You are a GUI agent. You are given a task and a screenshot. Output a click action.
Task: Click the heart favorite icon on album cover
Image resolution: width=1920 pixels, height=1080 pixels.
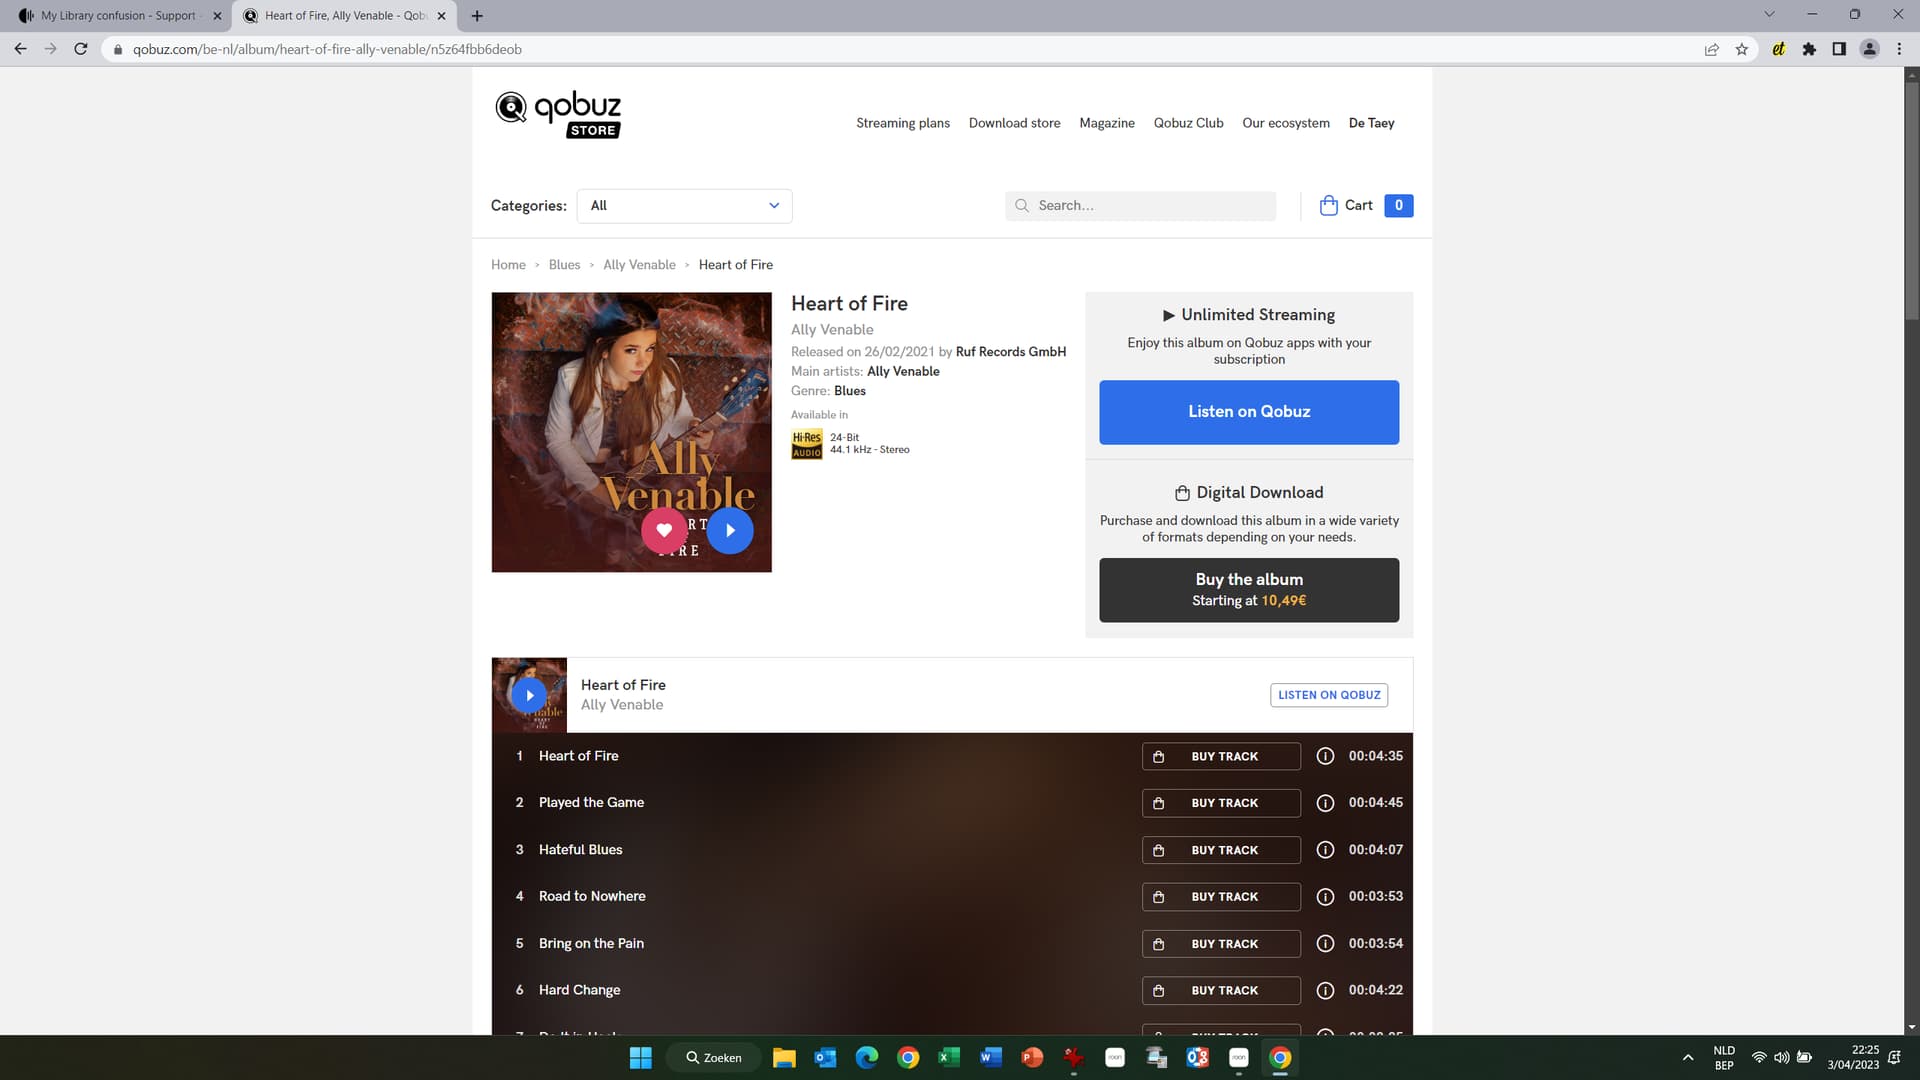click(664, 530)
